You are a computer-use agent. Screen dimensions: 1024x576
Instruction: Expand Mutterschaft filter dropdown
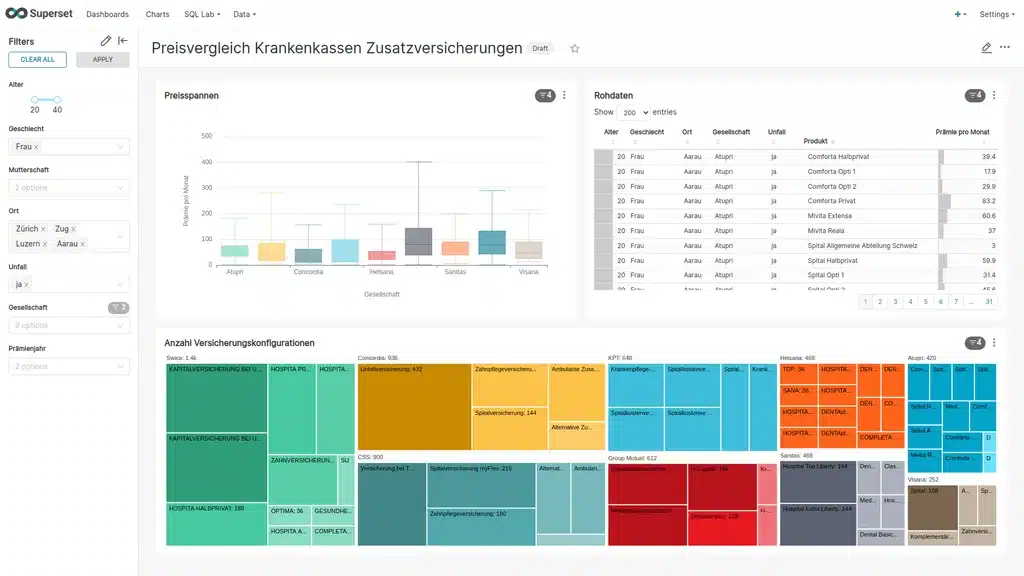pyautogui.click(x=120, y=188)
